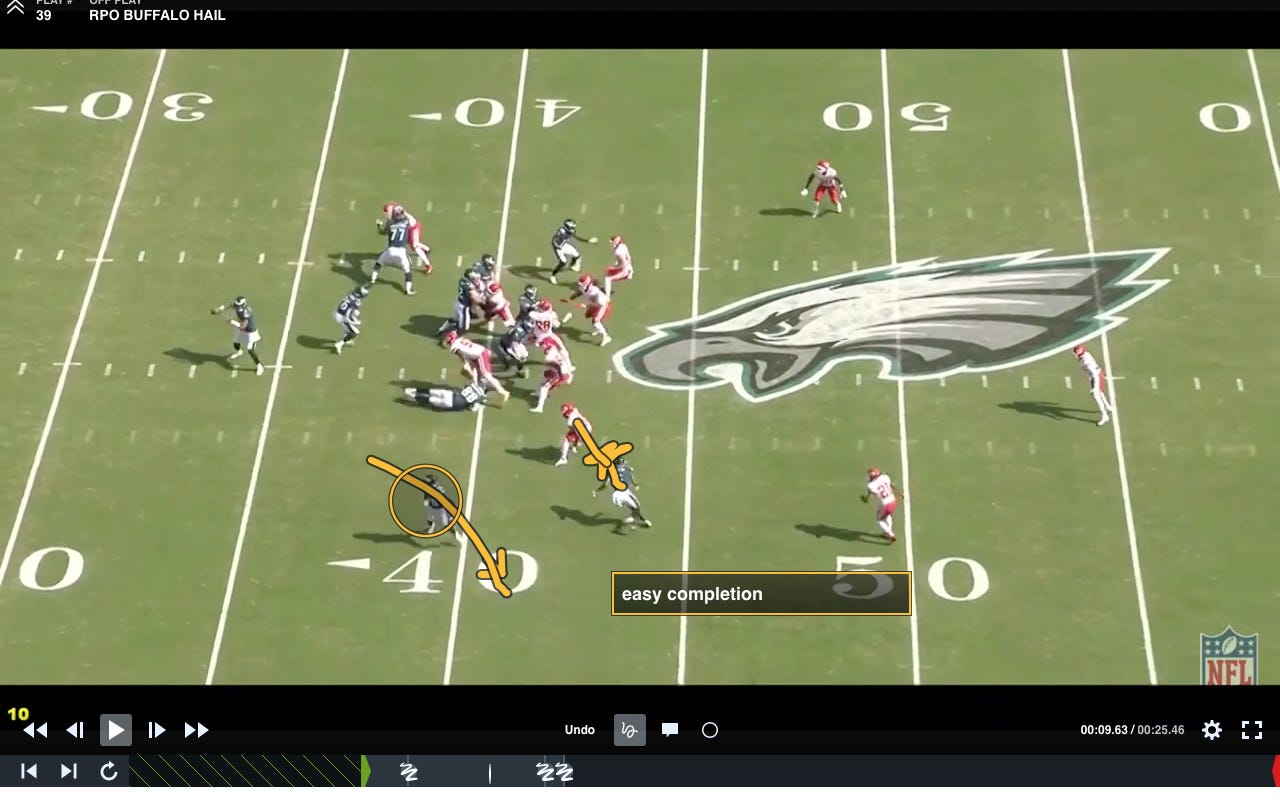1280x800 pixels.
Task: Jump to the previous clip
Action: point(29,771)
